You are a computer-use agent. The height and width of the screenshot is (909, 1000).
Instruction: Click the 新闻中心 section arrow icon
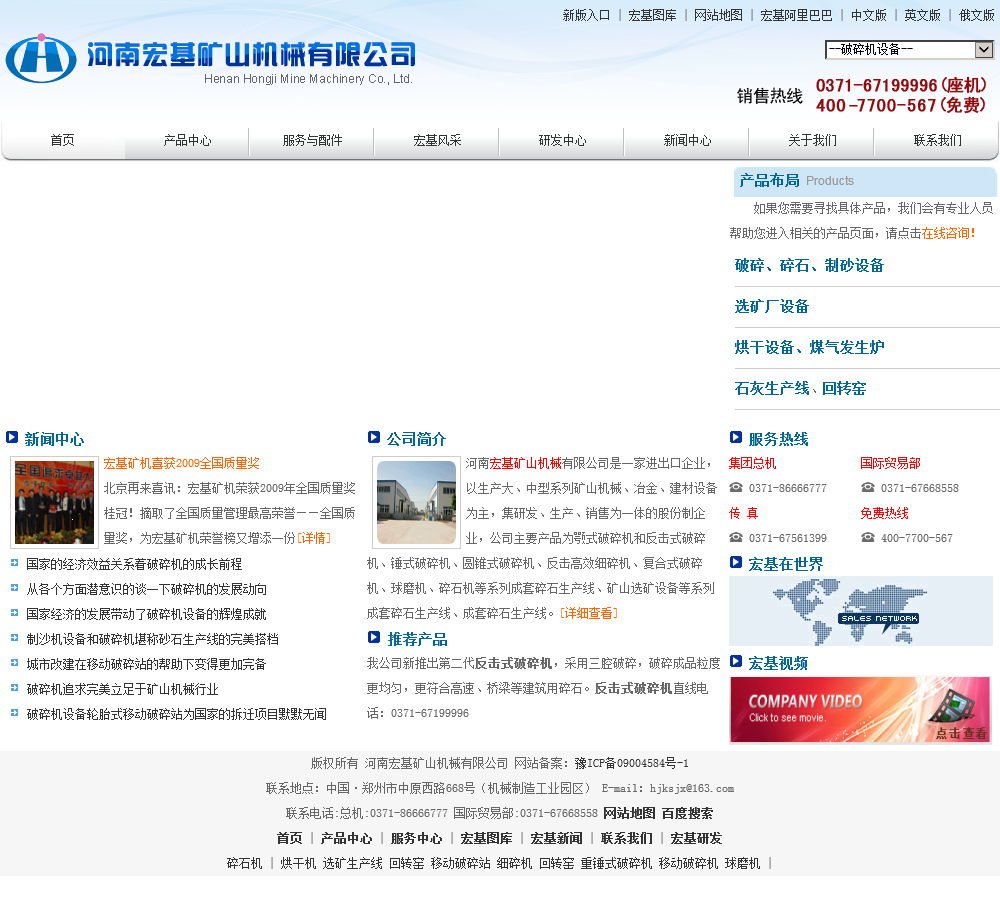coord(11,437)
